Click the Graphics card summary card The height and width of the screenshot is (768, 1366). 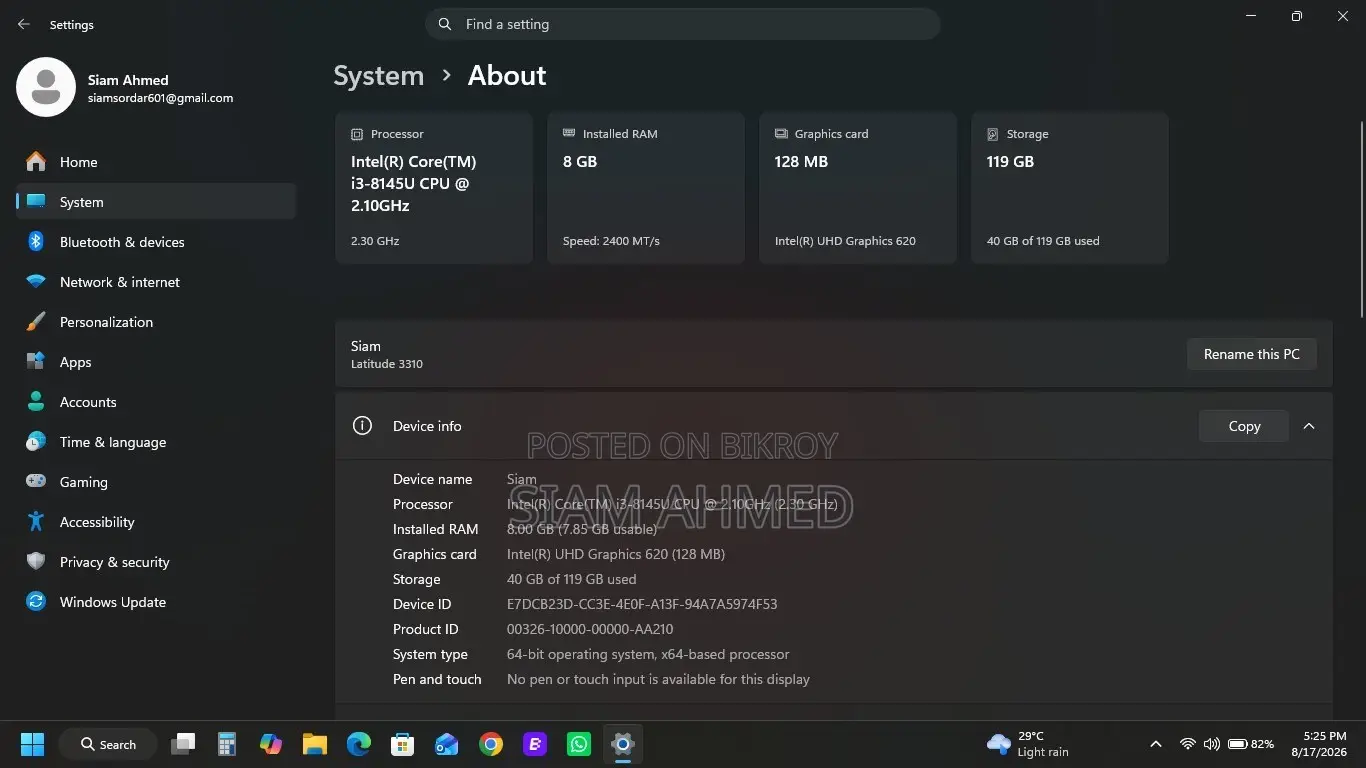point(858,188)
